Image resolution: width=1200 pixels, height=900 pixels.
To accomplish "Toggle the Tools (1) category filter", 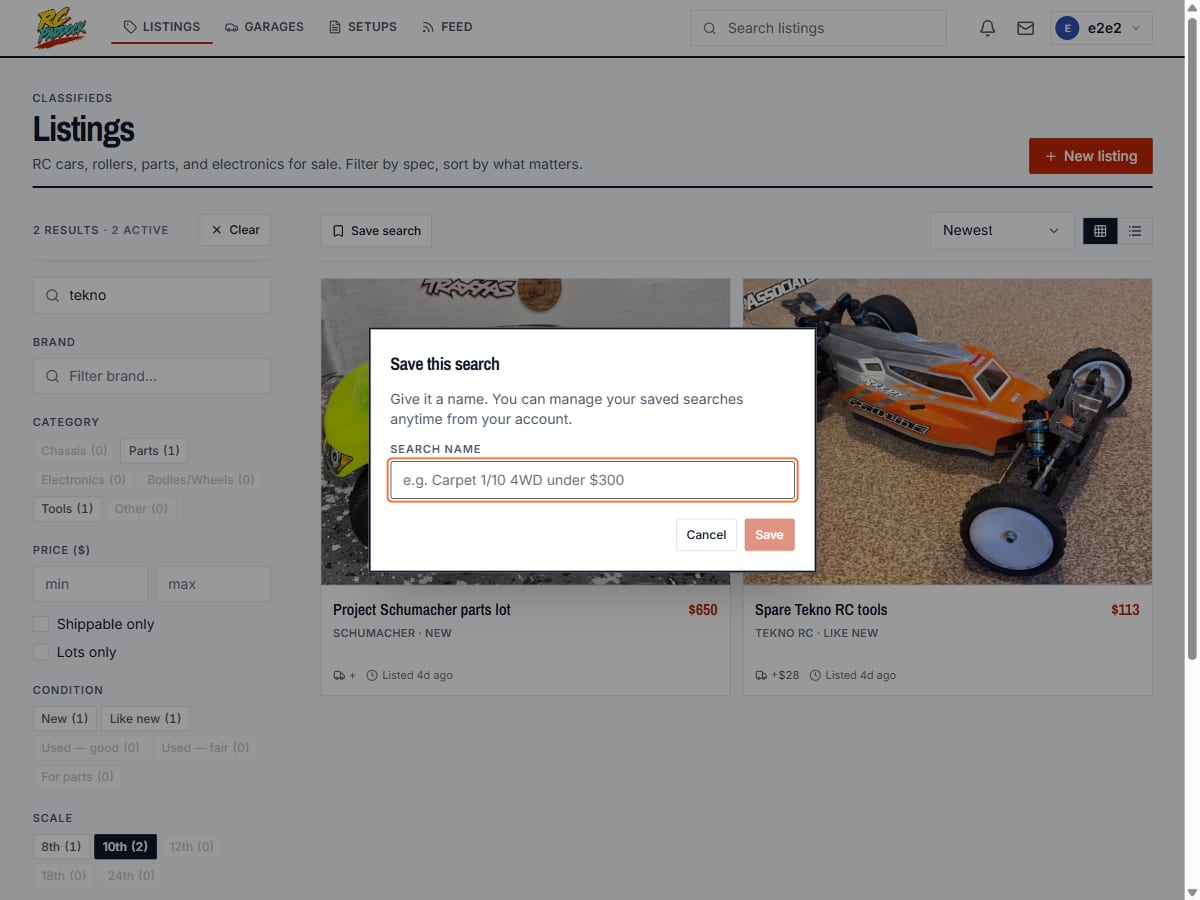I will tap(67, 509).
